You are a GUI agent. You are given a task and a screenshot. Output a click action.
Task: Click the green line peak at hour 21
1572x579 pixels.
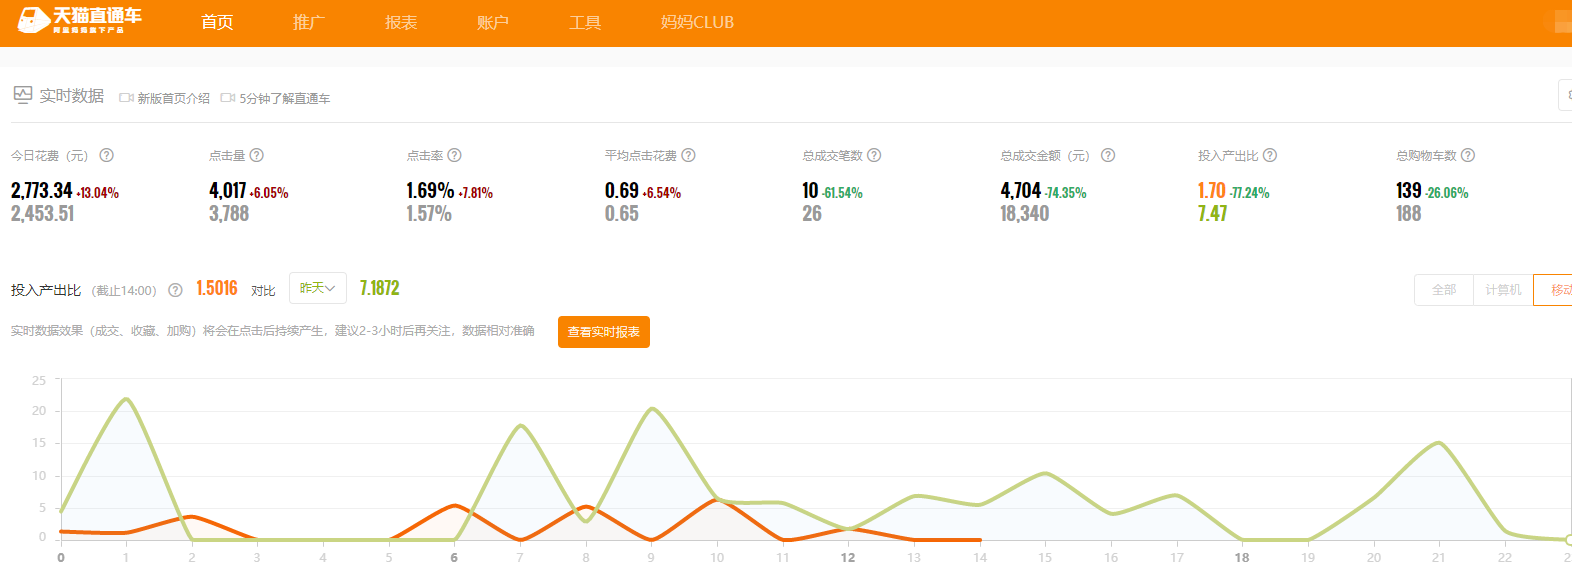pos(1438,442)
